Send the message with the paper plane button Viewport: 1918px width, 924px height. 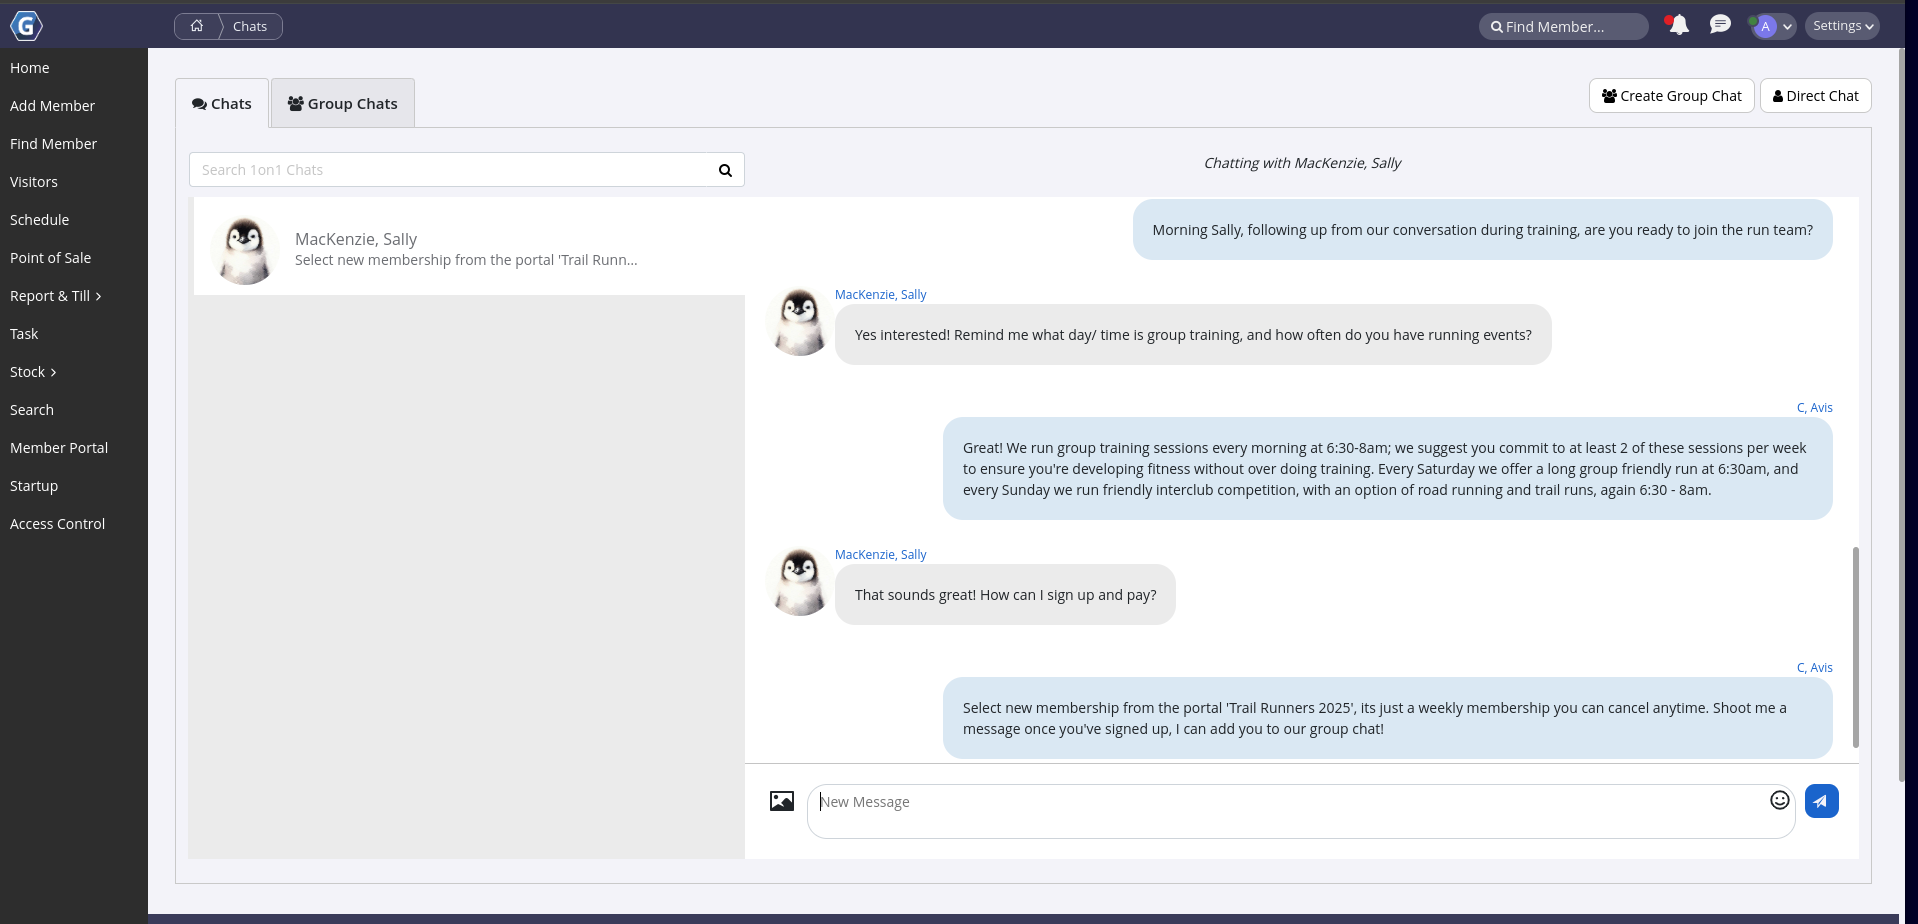(x=1821, y=801)
